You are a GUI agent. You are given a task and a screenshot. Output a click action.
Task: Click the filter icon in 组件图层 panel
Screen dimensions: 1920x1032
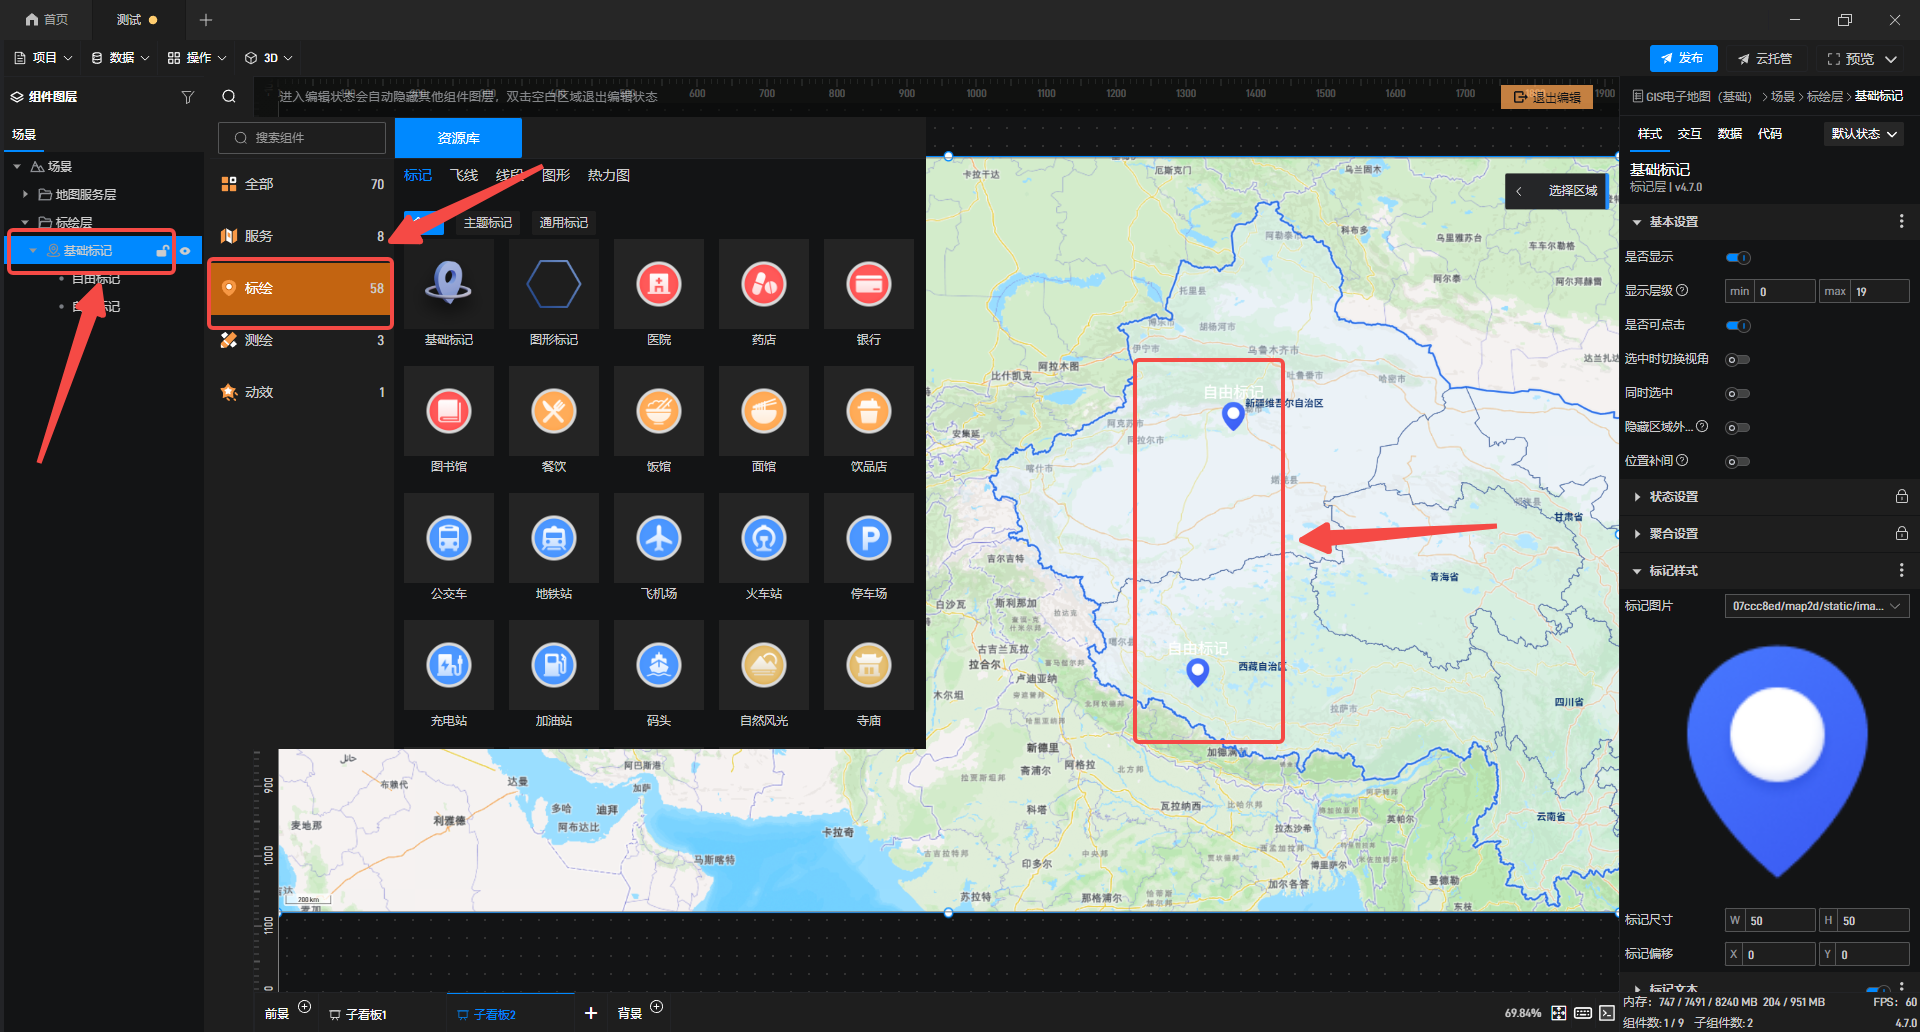[187, 97]
